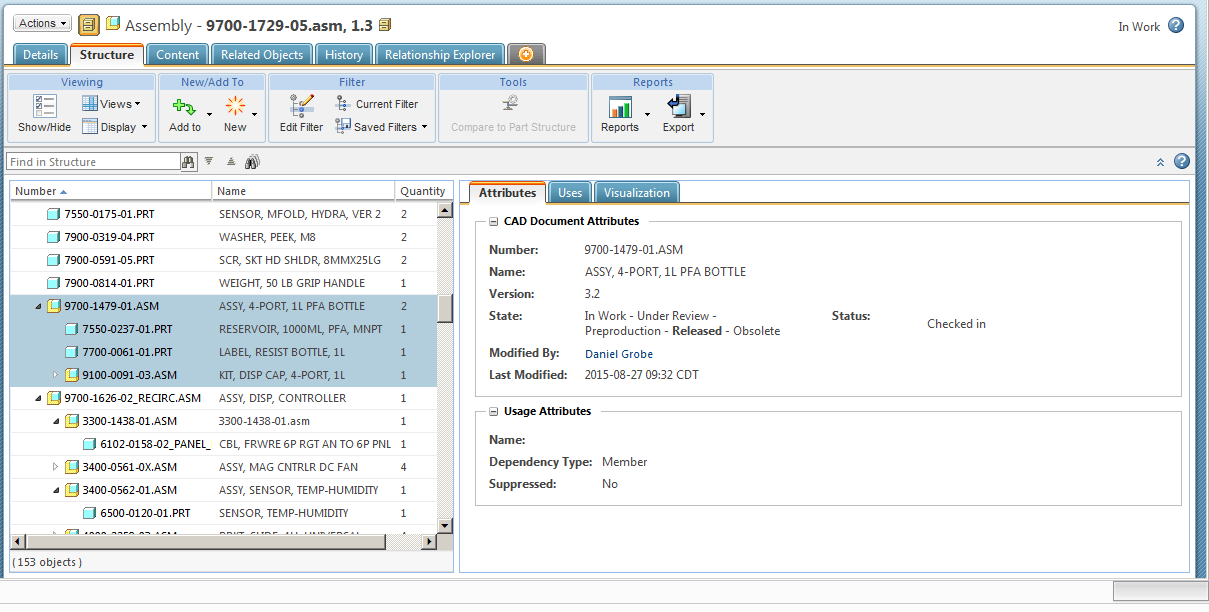Click the structure pane help question mark
The height and width of the screenshot is (612, 1209).
coord(1181,161)
